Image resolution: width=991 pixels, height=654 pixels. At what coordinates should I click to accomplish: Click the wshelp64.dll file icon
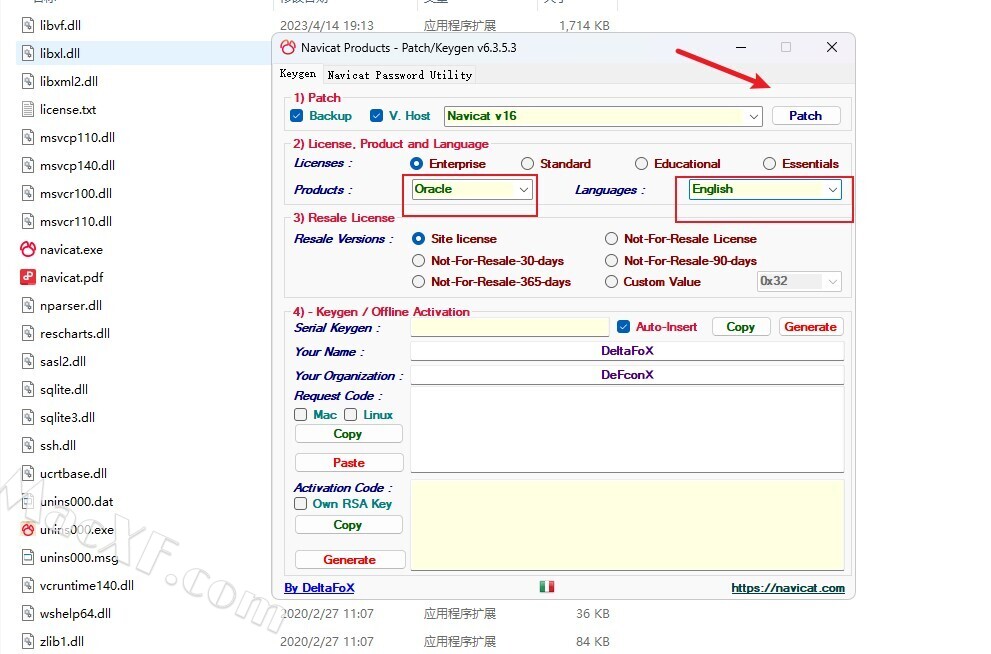(x=28, y=613)
